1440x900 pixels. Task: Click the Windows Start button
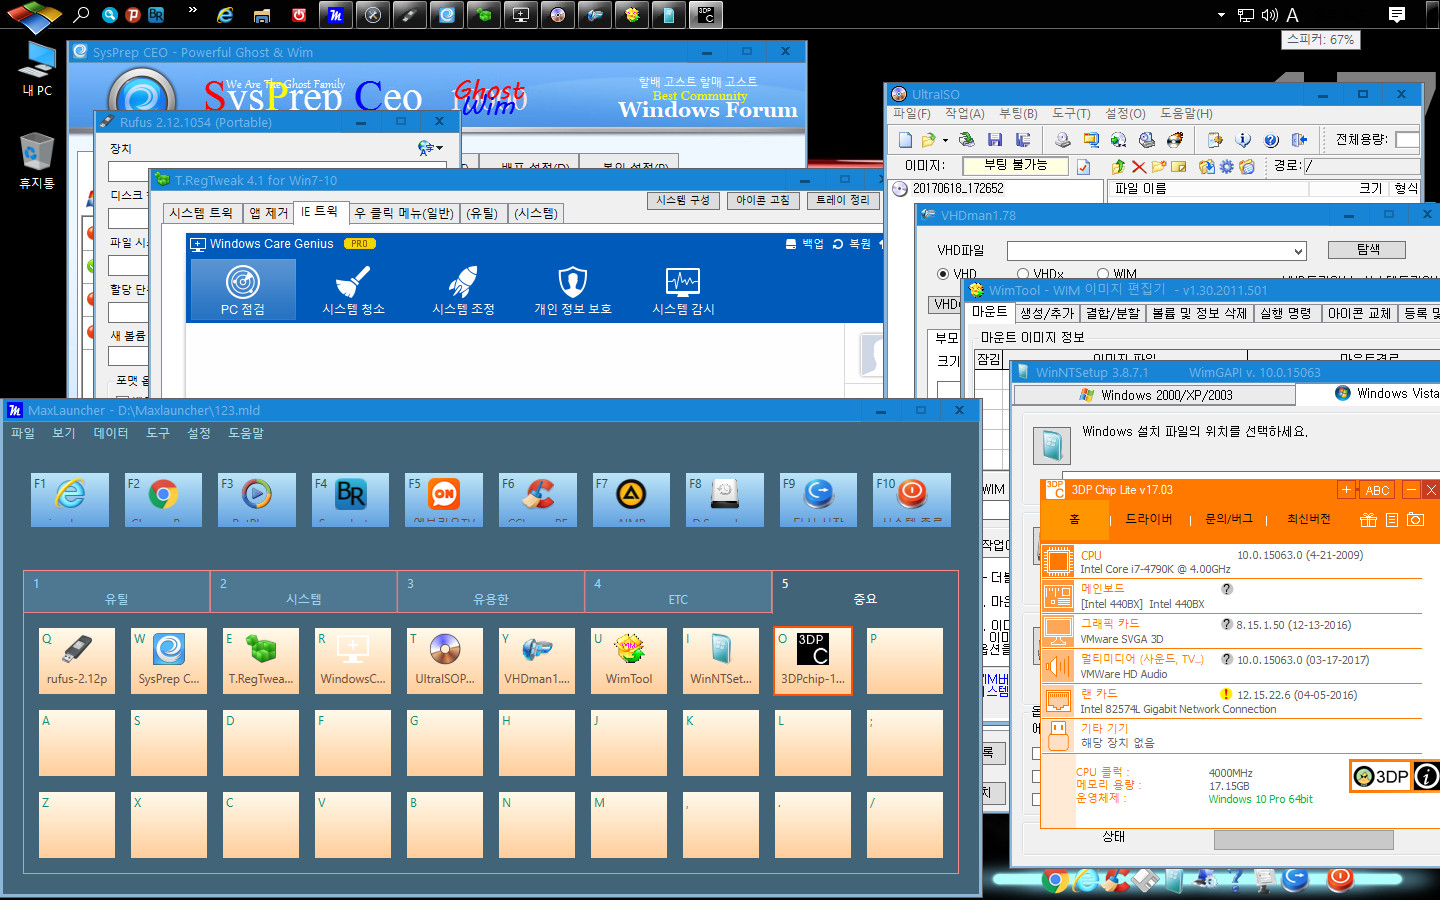tap(34, 14)
